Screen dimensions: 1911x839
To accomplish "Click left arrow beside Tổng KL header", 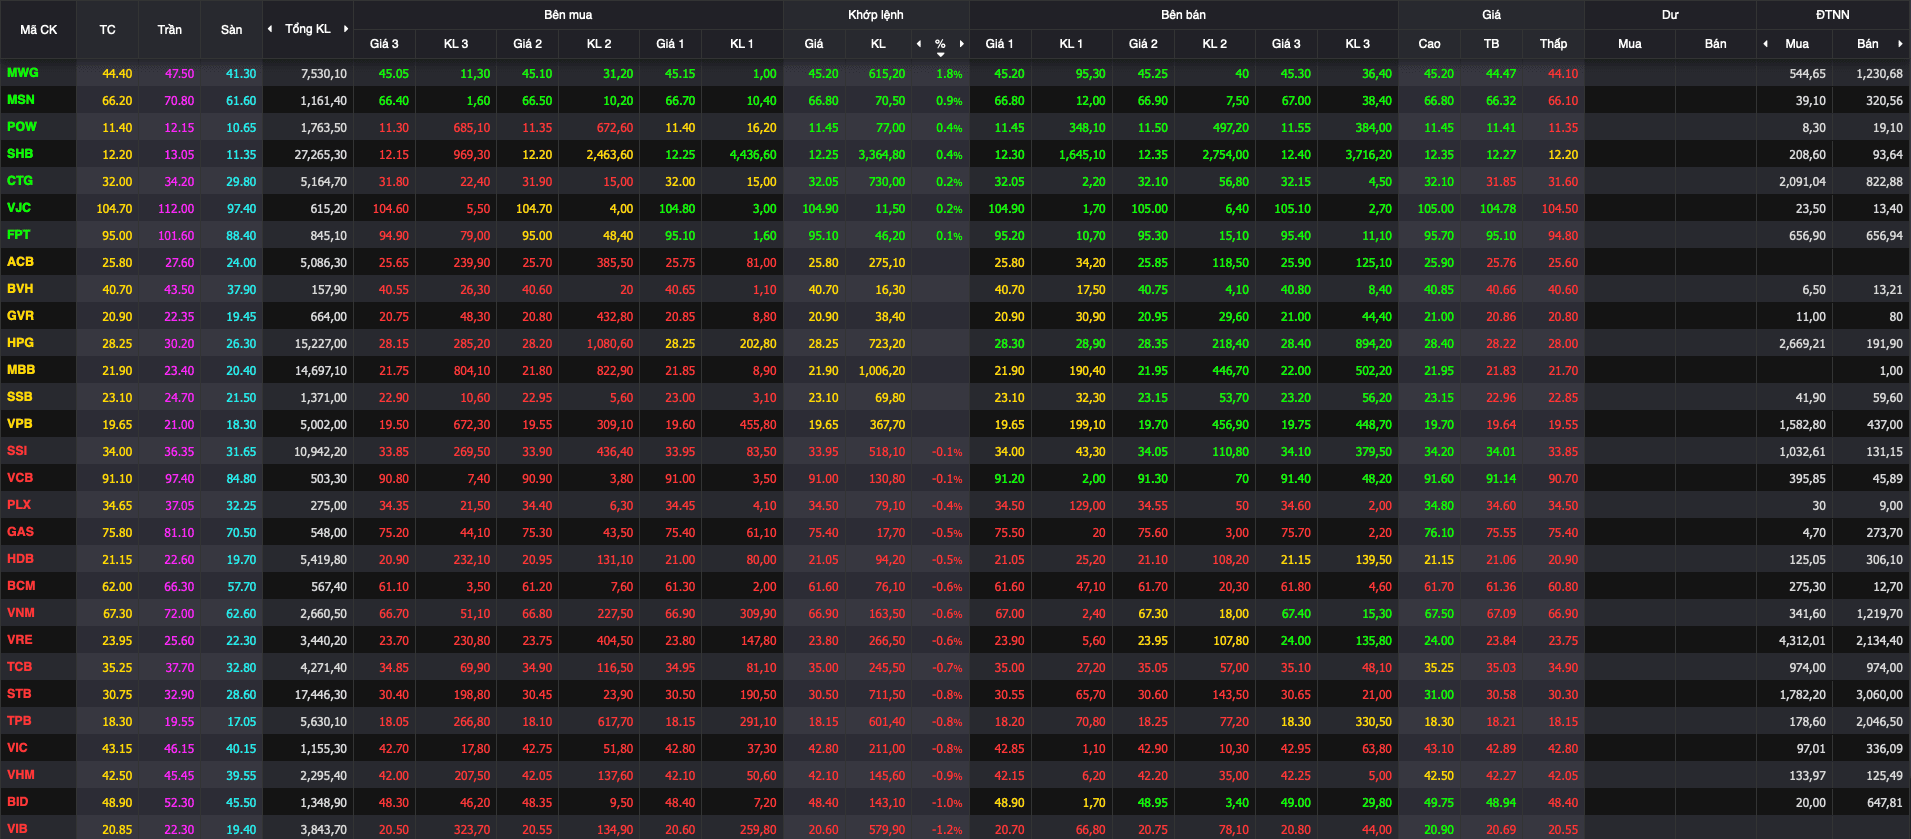I will coord(270,29).
